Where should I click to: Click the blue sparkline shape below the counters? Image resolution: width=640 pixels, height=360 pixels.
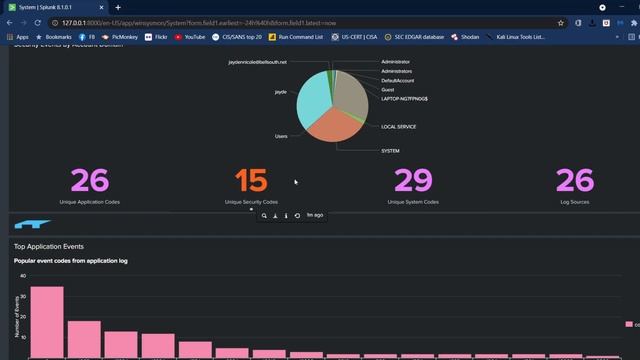32,224
